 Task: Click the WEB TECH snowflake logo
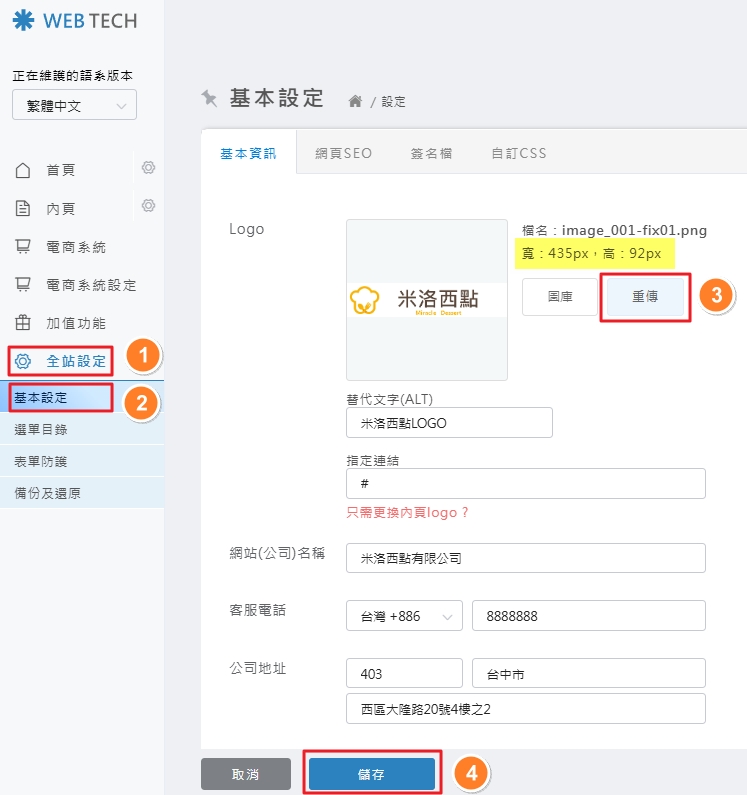pos(23,20)
